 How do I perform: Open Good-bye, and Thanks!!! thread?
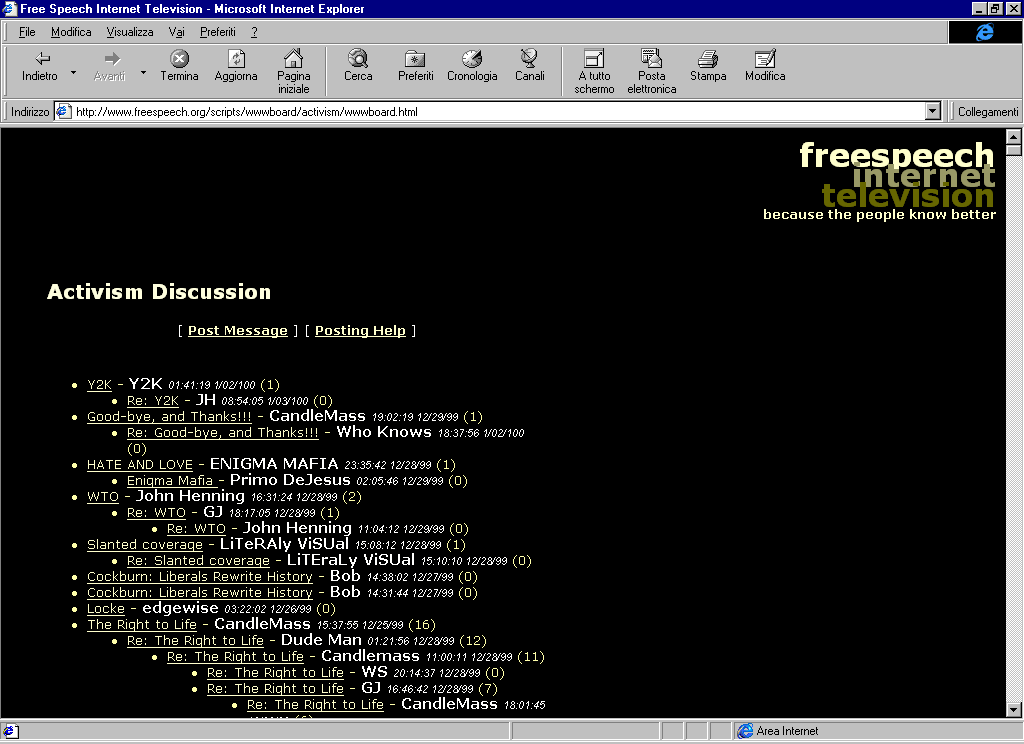pyautogui.click(x=169, y=417)
